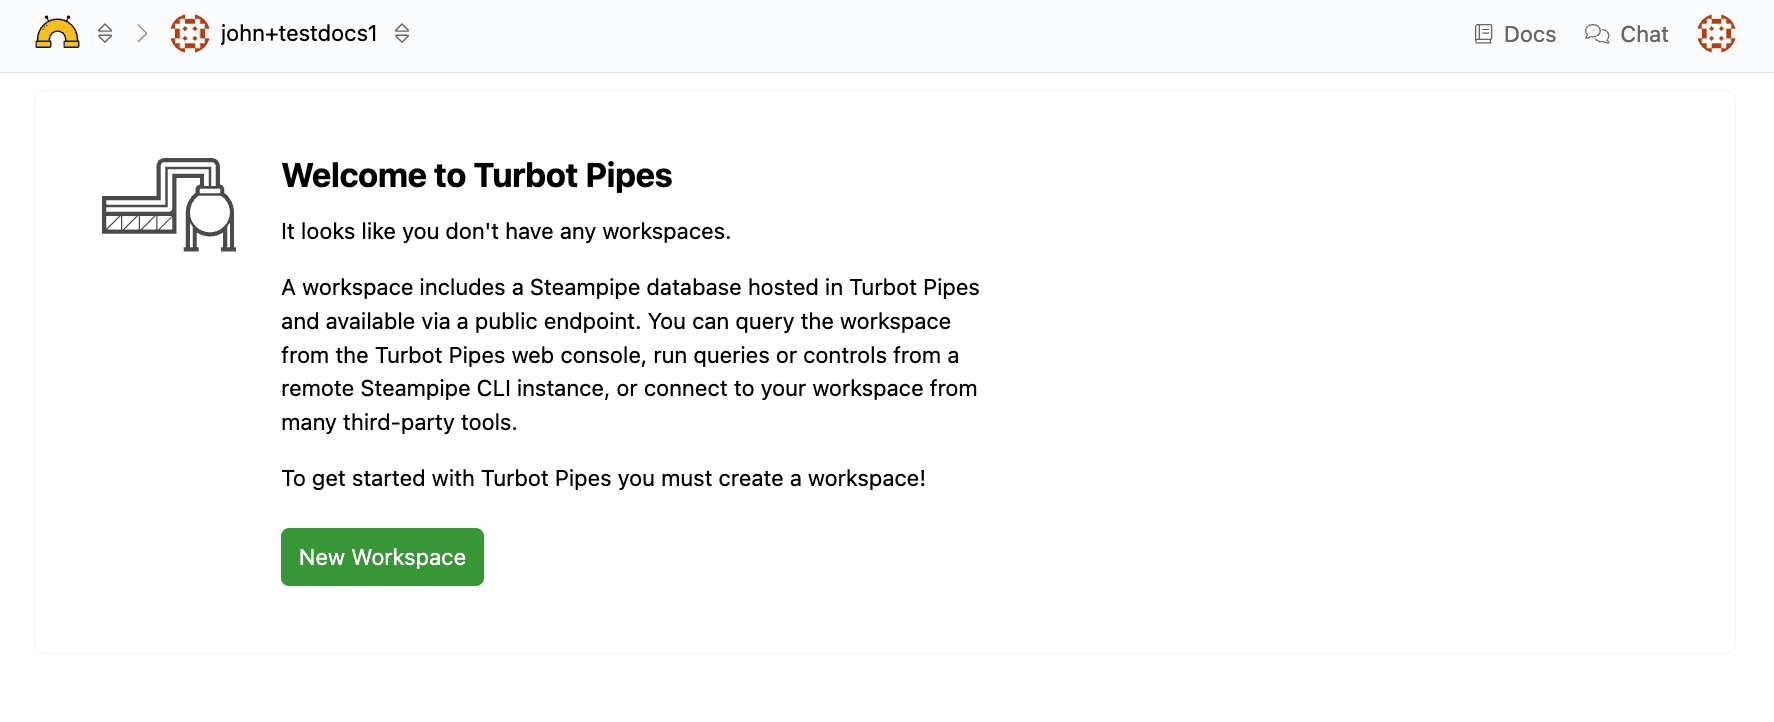Click the "To get started" sentence
The width and height of the screenshot is (1774, 722).
603,479
